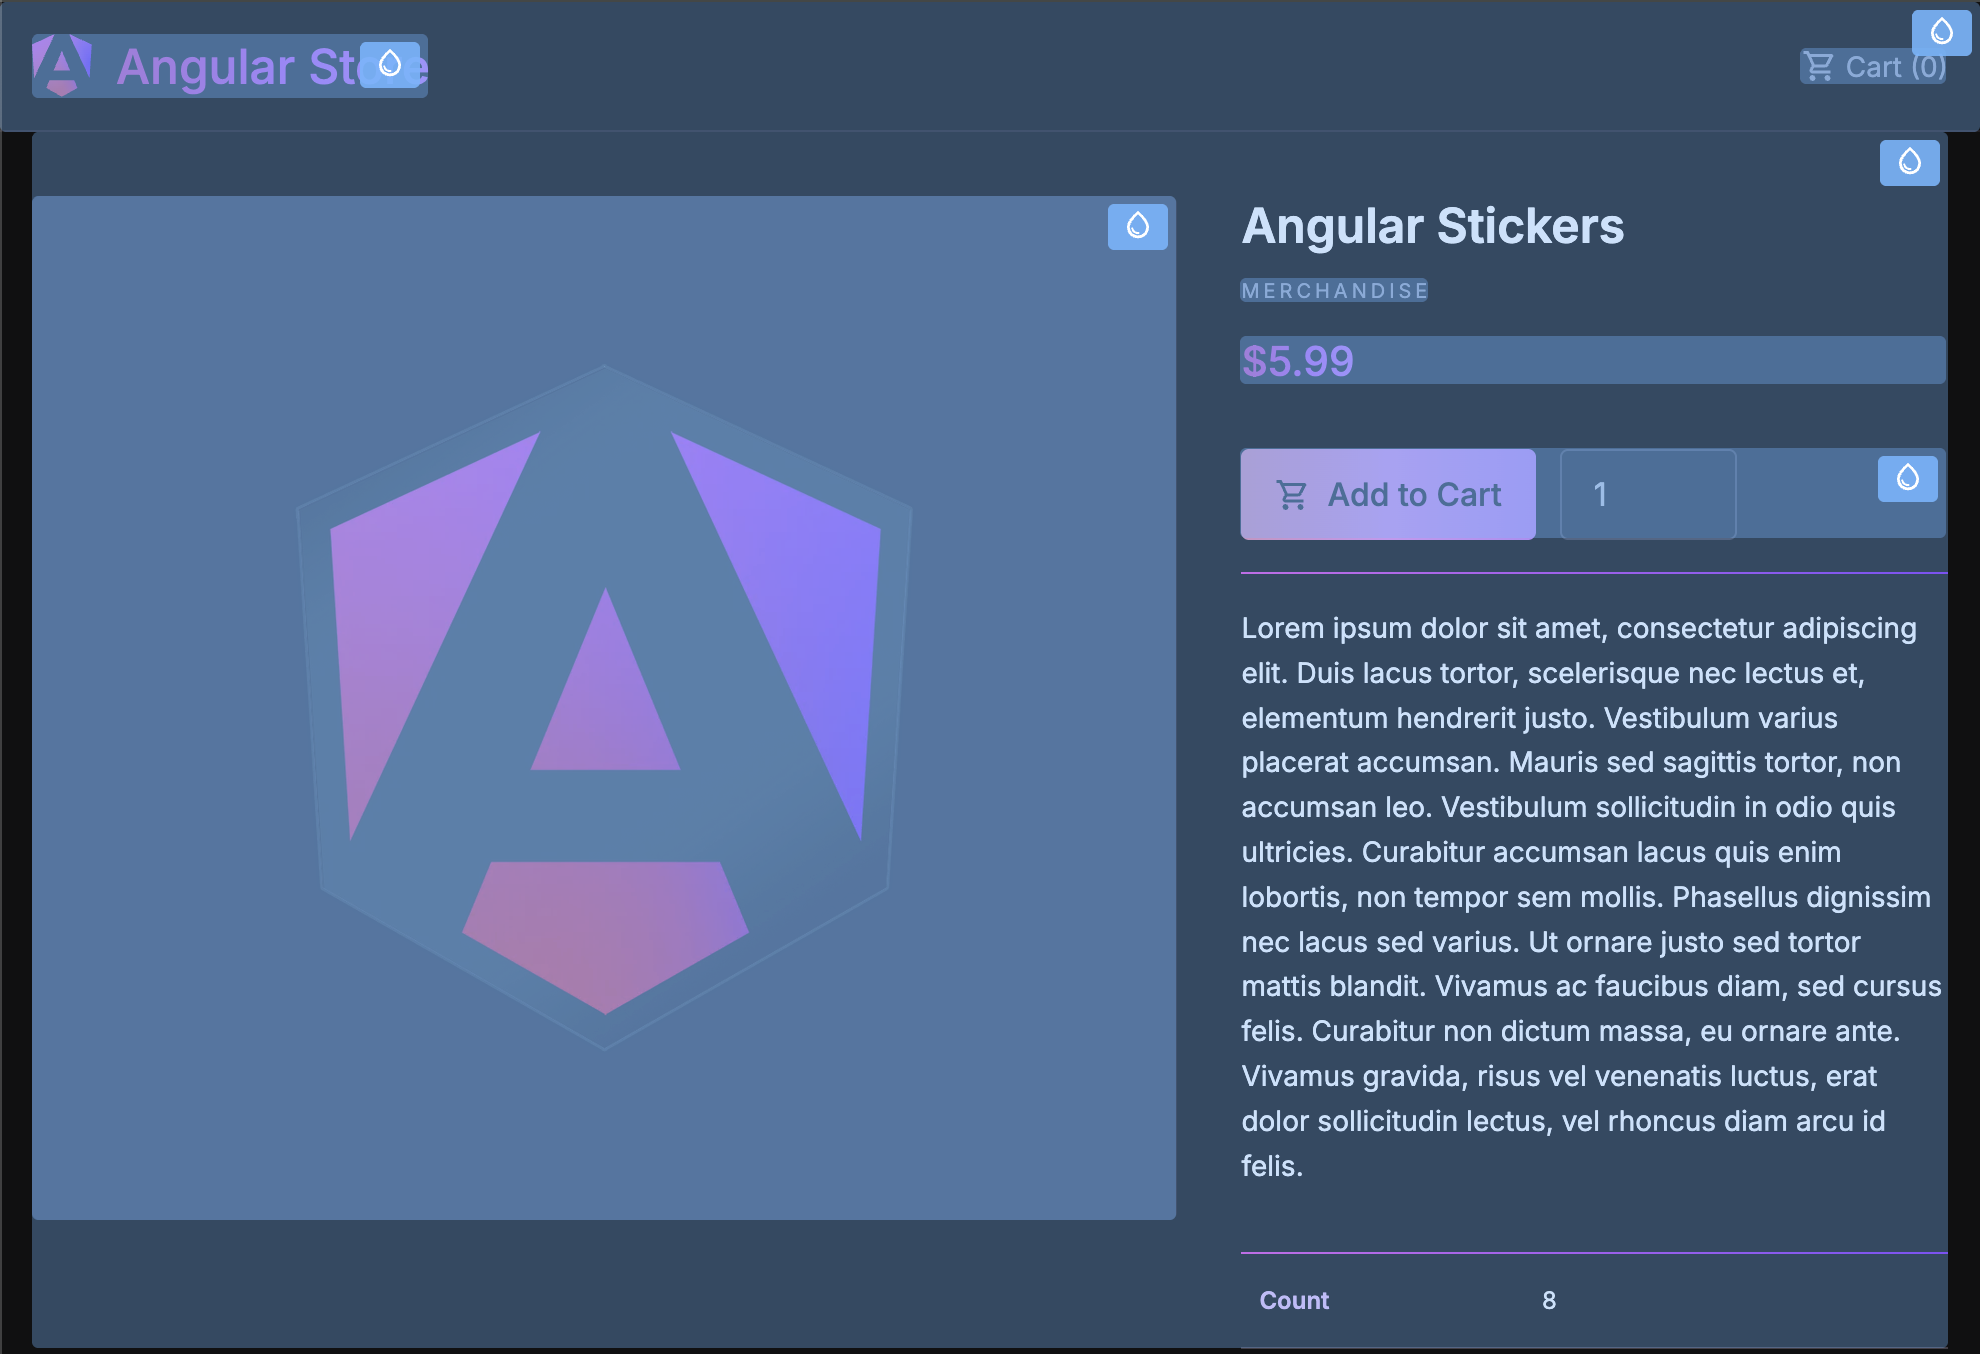Focus the quantity input showing 1

point(1647,495)
